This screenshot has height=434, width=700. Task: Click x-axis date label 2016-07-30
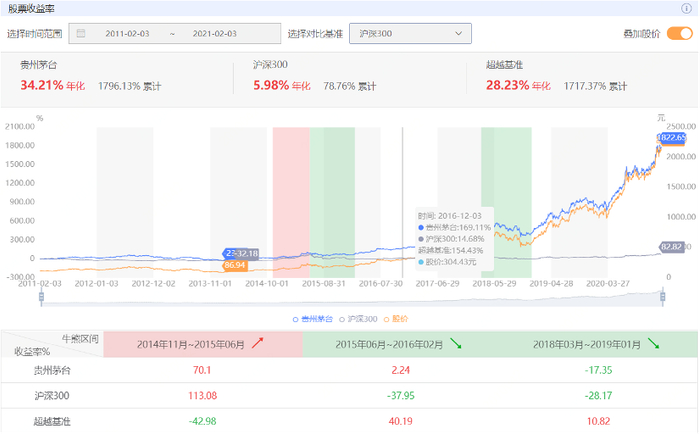[x=380, y=284]
